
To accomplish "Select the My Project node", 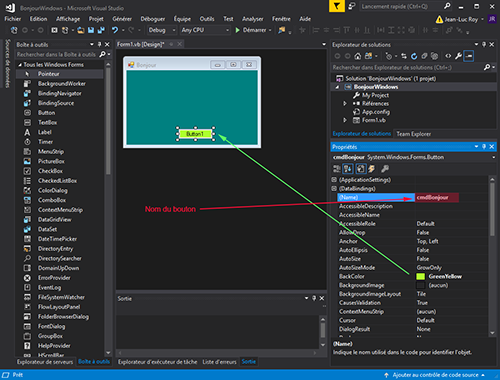I will click(375, 95).
